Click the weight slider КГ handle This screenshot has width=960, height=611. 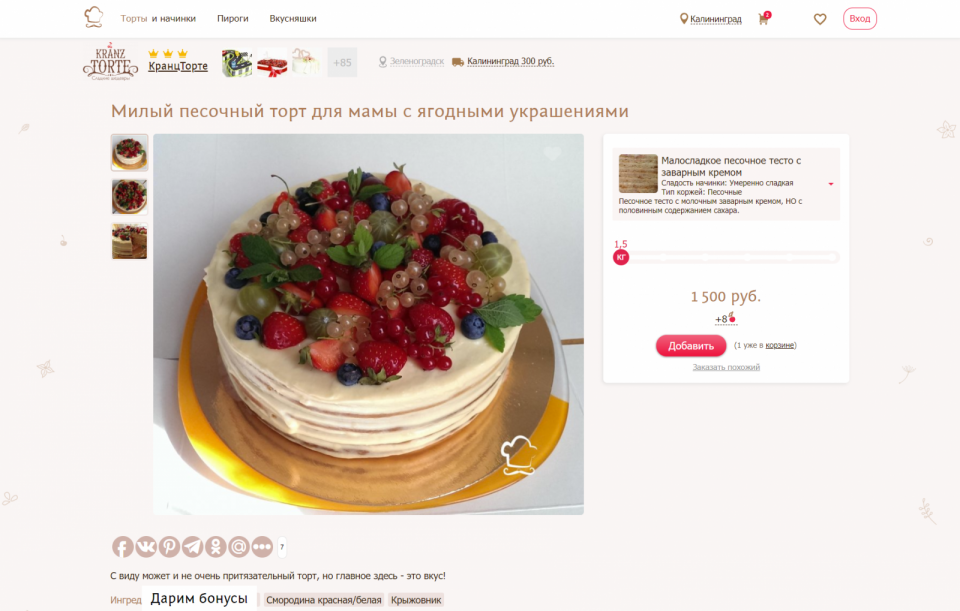[x=621, y=257]
